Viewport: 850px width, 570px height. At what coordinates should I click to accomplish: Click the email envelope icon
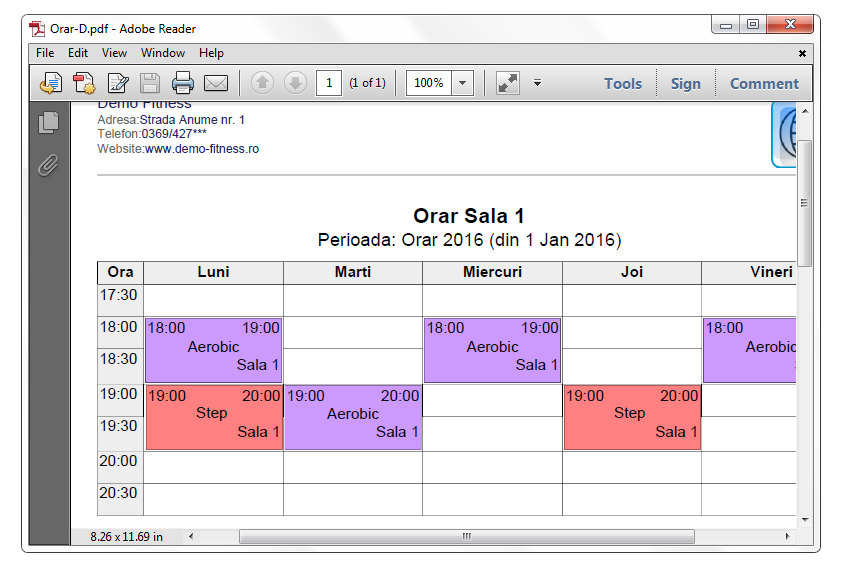coord(216,83)
